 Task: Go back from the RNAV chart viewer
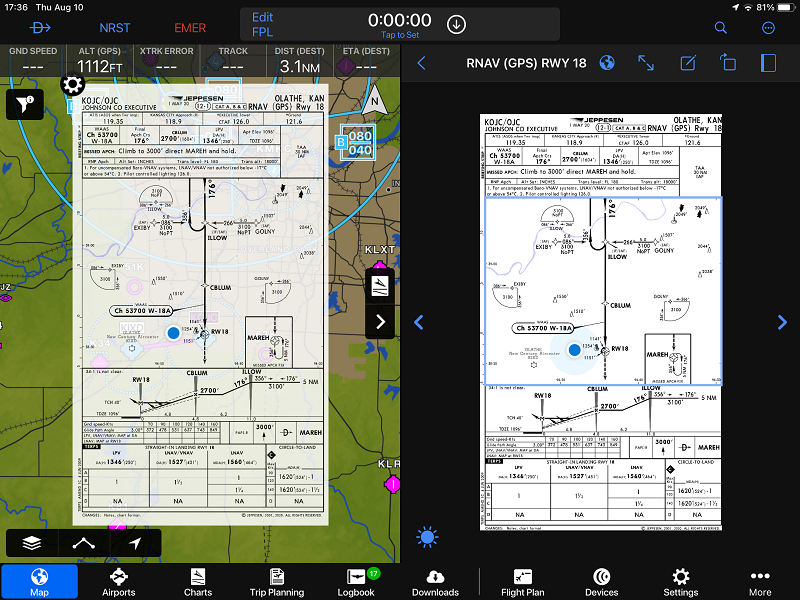coord(421,63)
